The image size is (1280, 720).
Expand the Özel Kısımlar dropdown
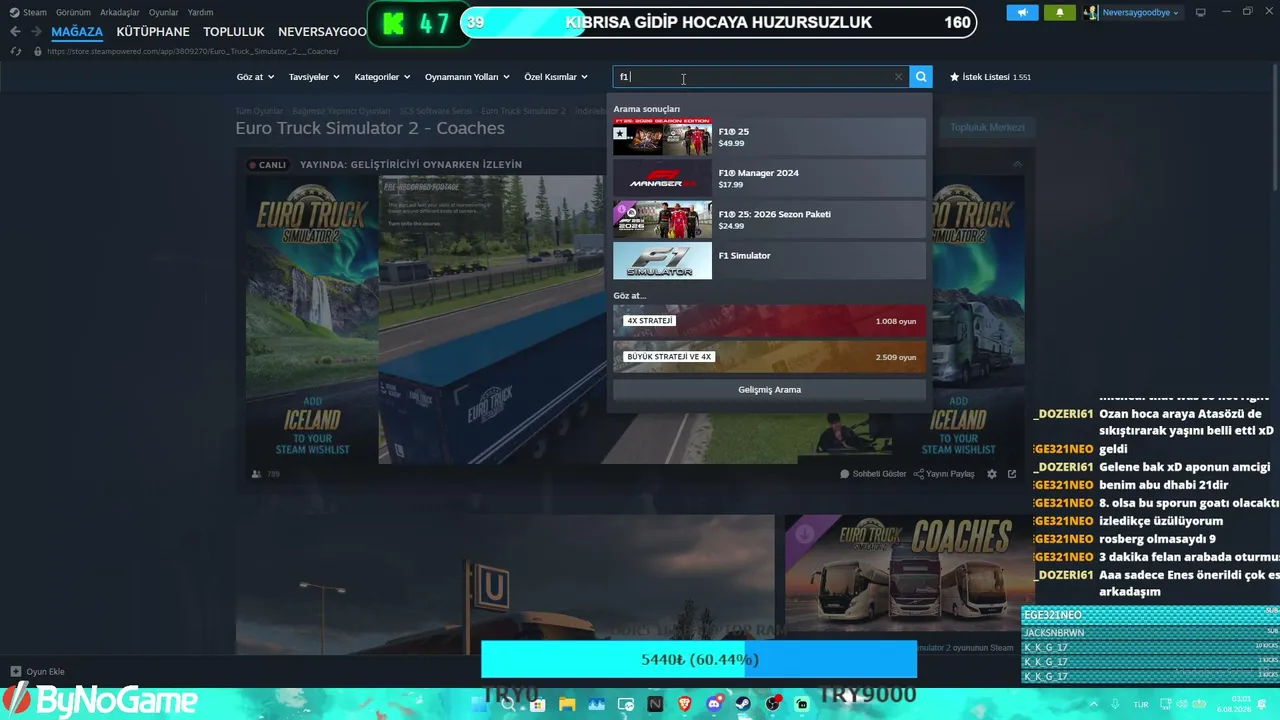point(556,77)
